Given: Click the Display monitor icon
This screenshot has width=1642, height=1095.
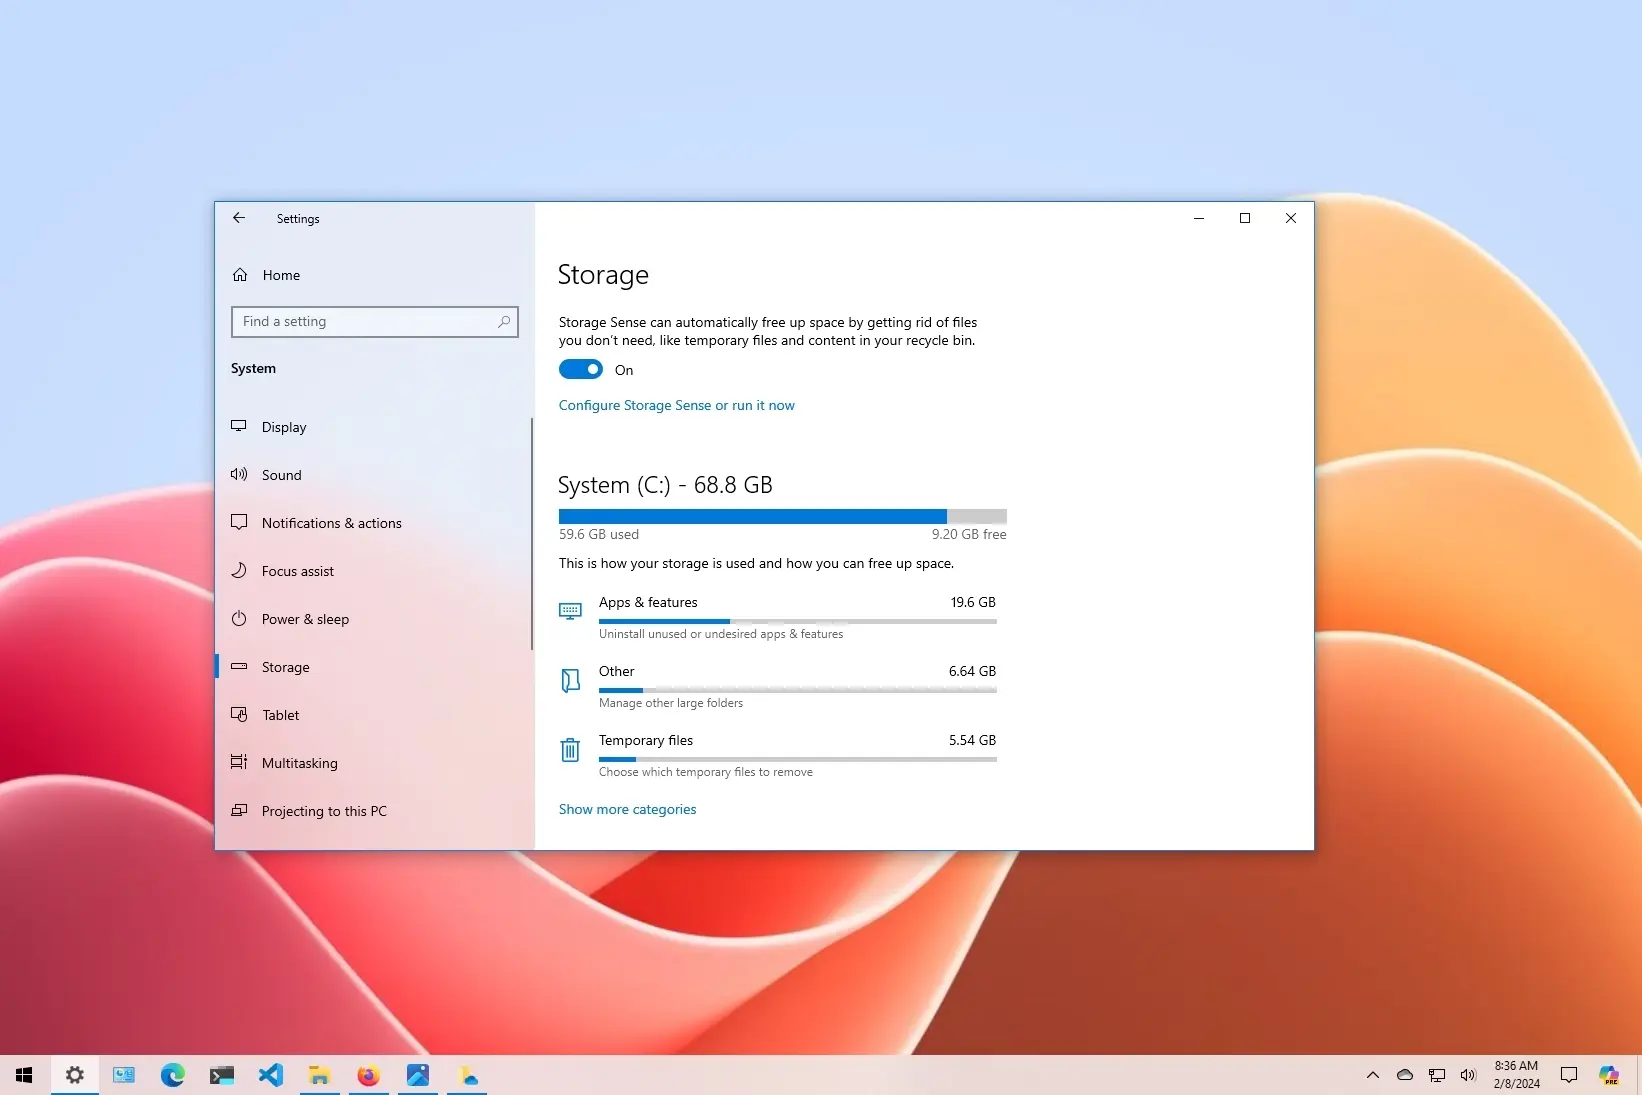Looking at the screenshot, I should point(239,426).
